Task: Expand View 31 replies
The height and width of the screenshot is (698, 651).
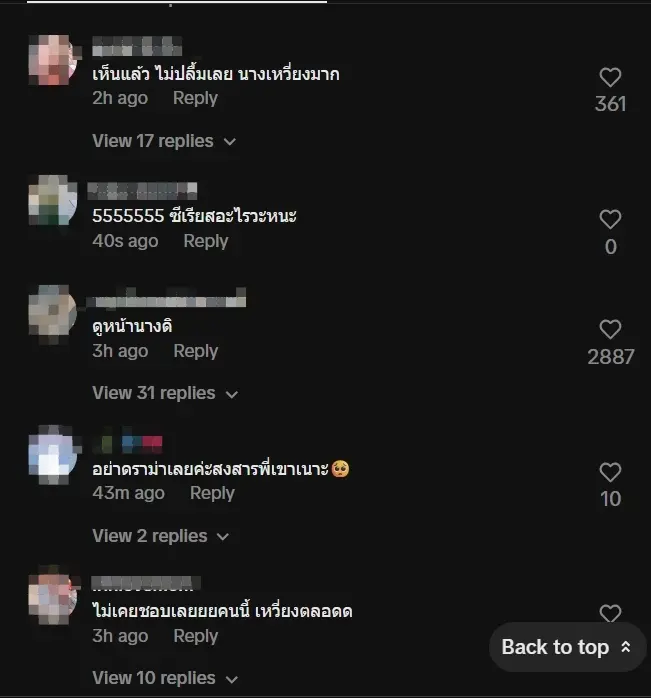Action: 165,393
